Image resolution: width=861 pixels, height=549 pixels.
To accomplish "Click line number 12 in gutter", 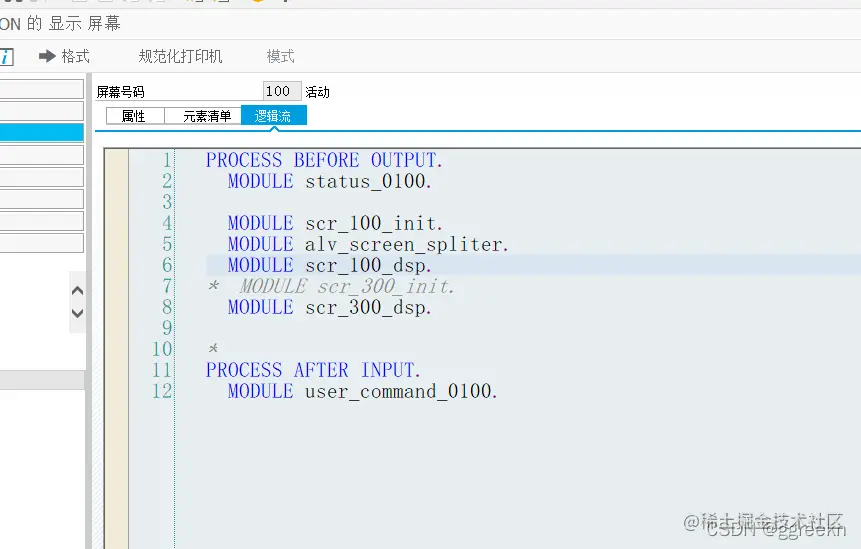I will pyautogui.click(x=162, y=391).
